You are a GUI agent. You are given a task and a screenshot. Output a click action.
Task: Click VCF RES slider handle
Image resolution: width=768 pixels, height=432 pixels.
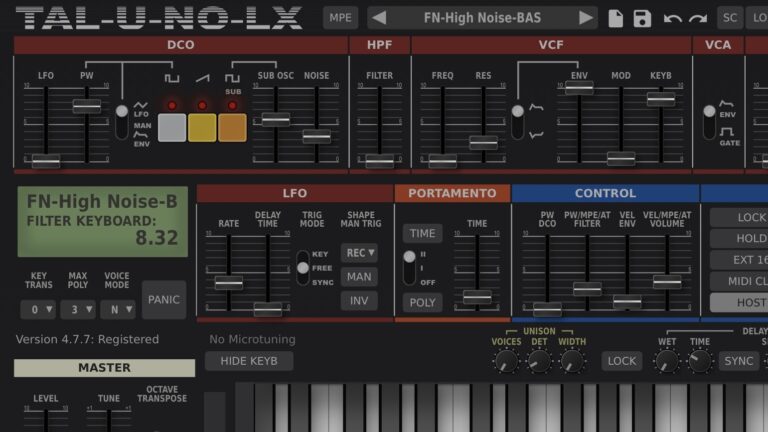pos(483,142)
